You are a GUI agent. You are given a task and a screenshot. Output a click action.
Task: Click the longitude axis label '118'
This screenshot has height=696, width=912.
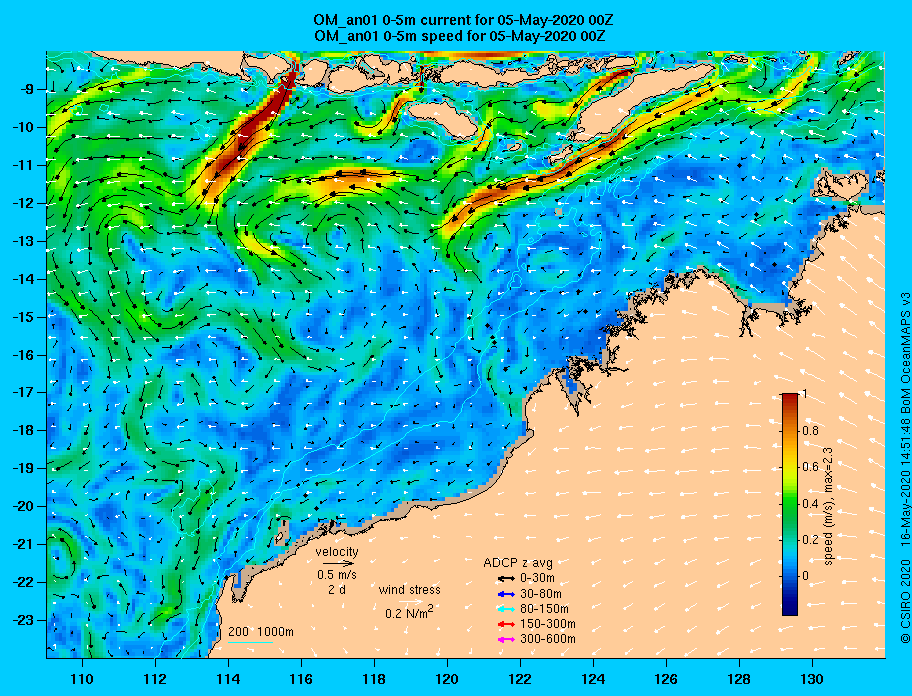[374, 679]
